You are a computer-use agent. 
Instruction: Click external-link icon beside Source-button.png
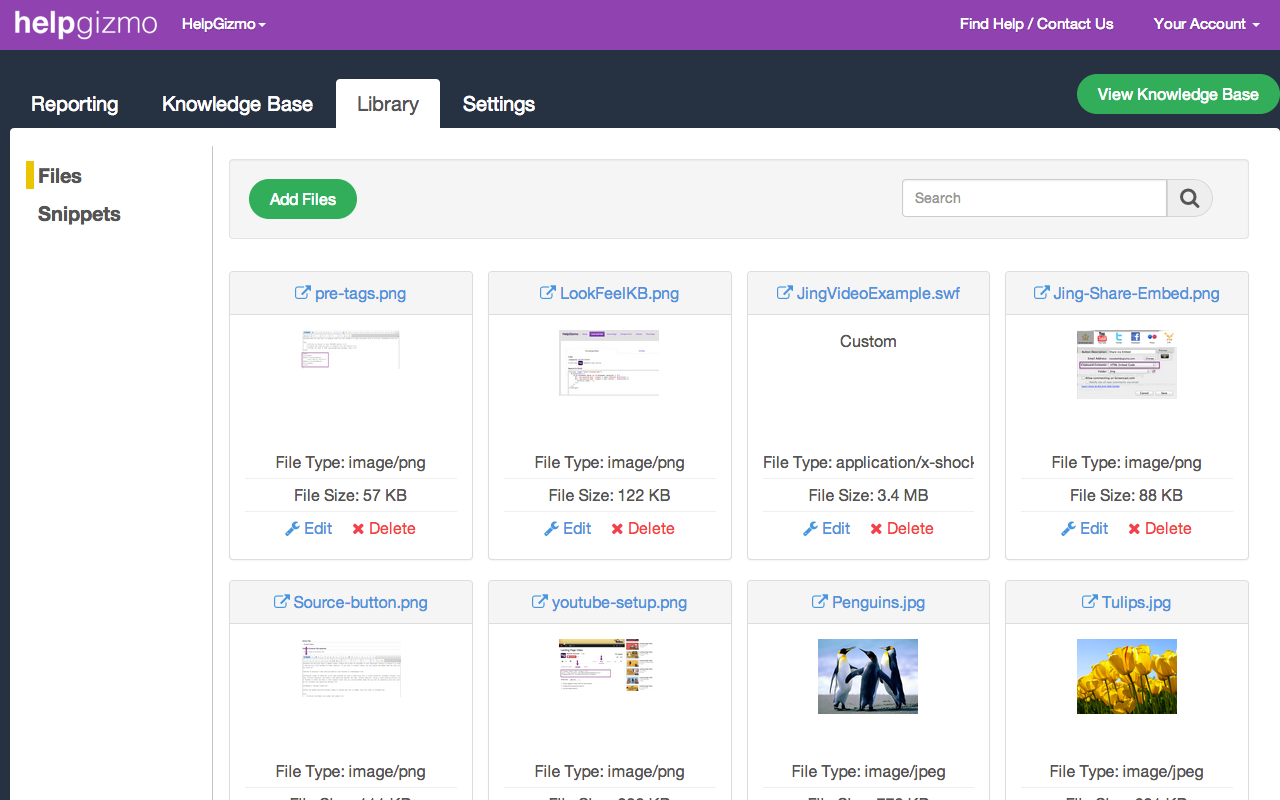click(281, 602)
